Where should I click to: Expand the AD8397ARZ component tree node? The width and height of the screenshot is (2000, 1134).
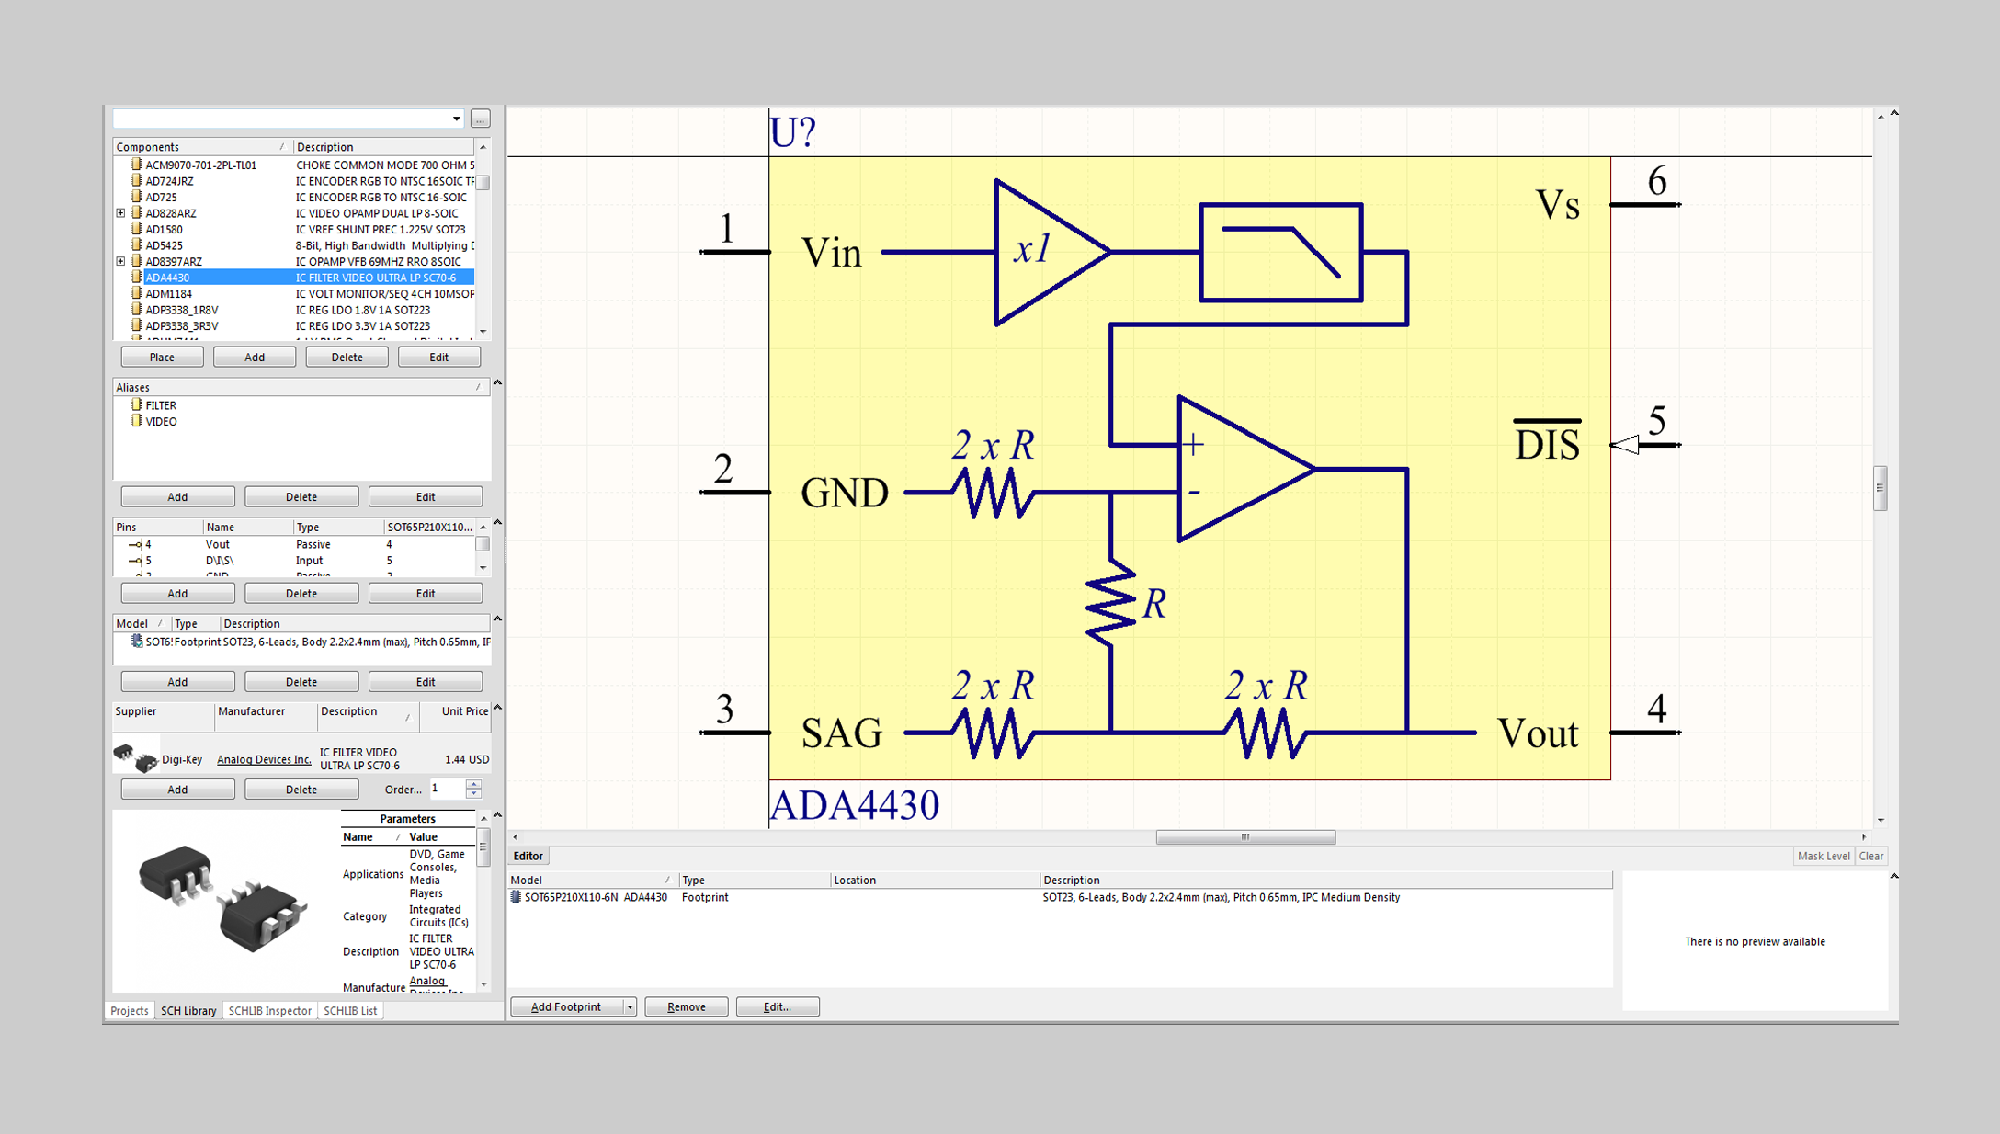point(121,261)
